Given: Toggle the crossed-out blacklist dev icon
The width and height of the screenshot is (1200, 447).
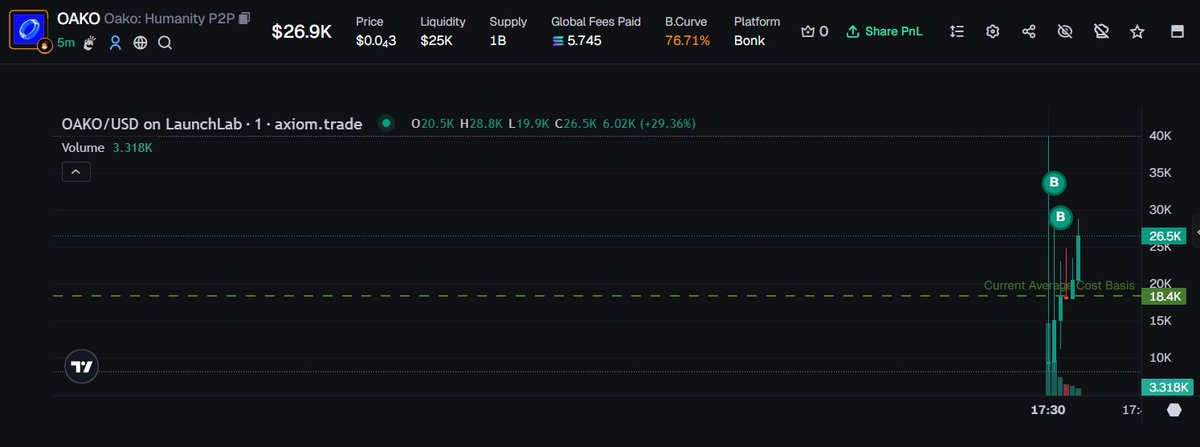Looking at the screenshot, I should pos(1101,31).
